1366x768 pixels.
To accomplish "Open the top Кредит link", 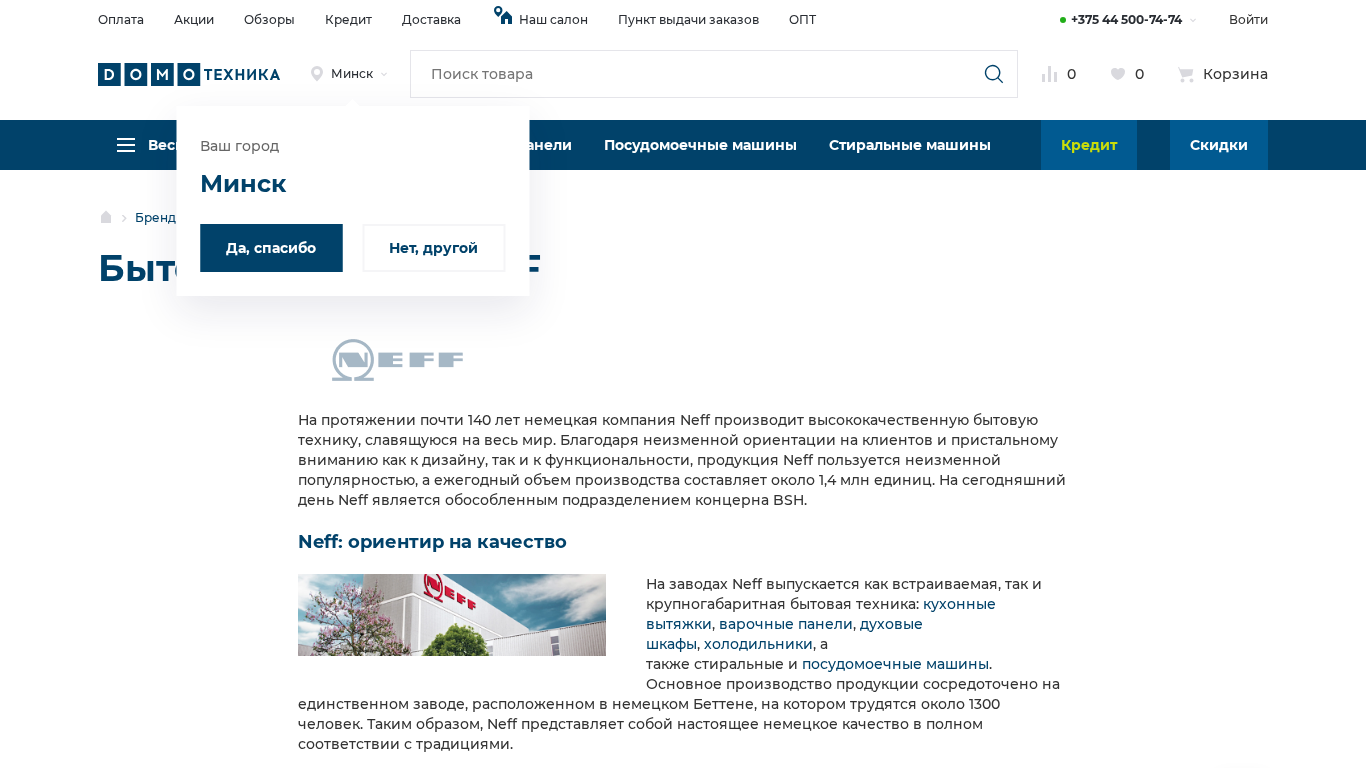I will (x=348, y=20).
